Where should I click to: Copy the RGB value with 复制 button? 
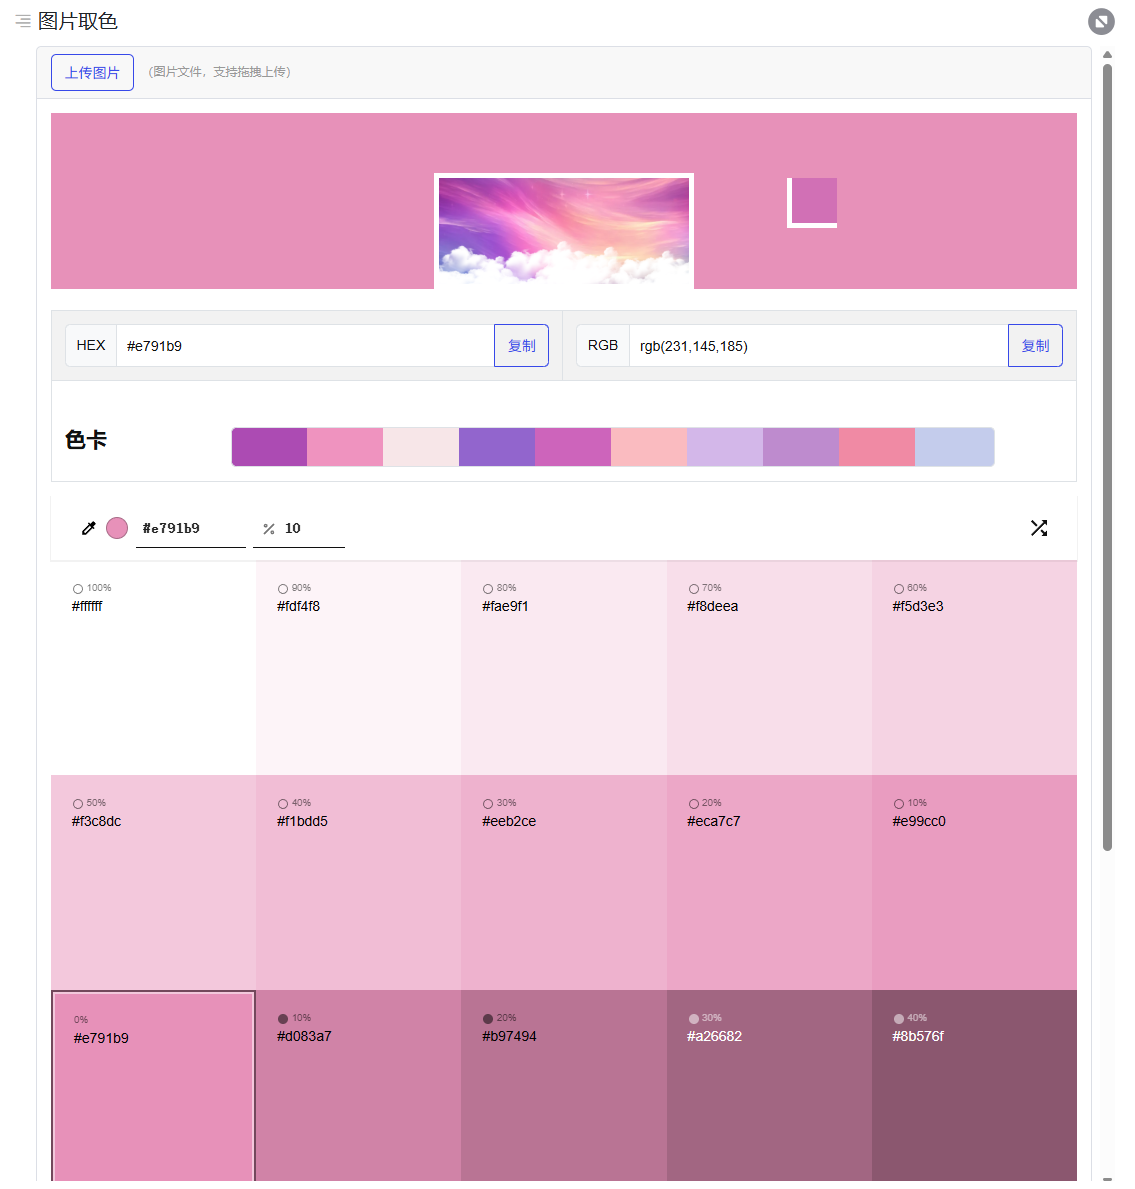tap(1035, 346)
